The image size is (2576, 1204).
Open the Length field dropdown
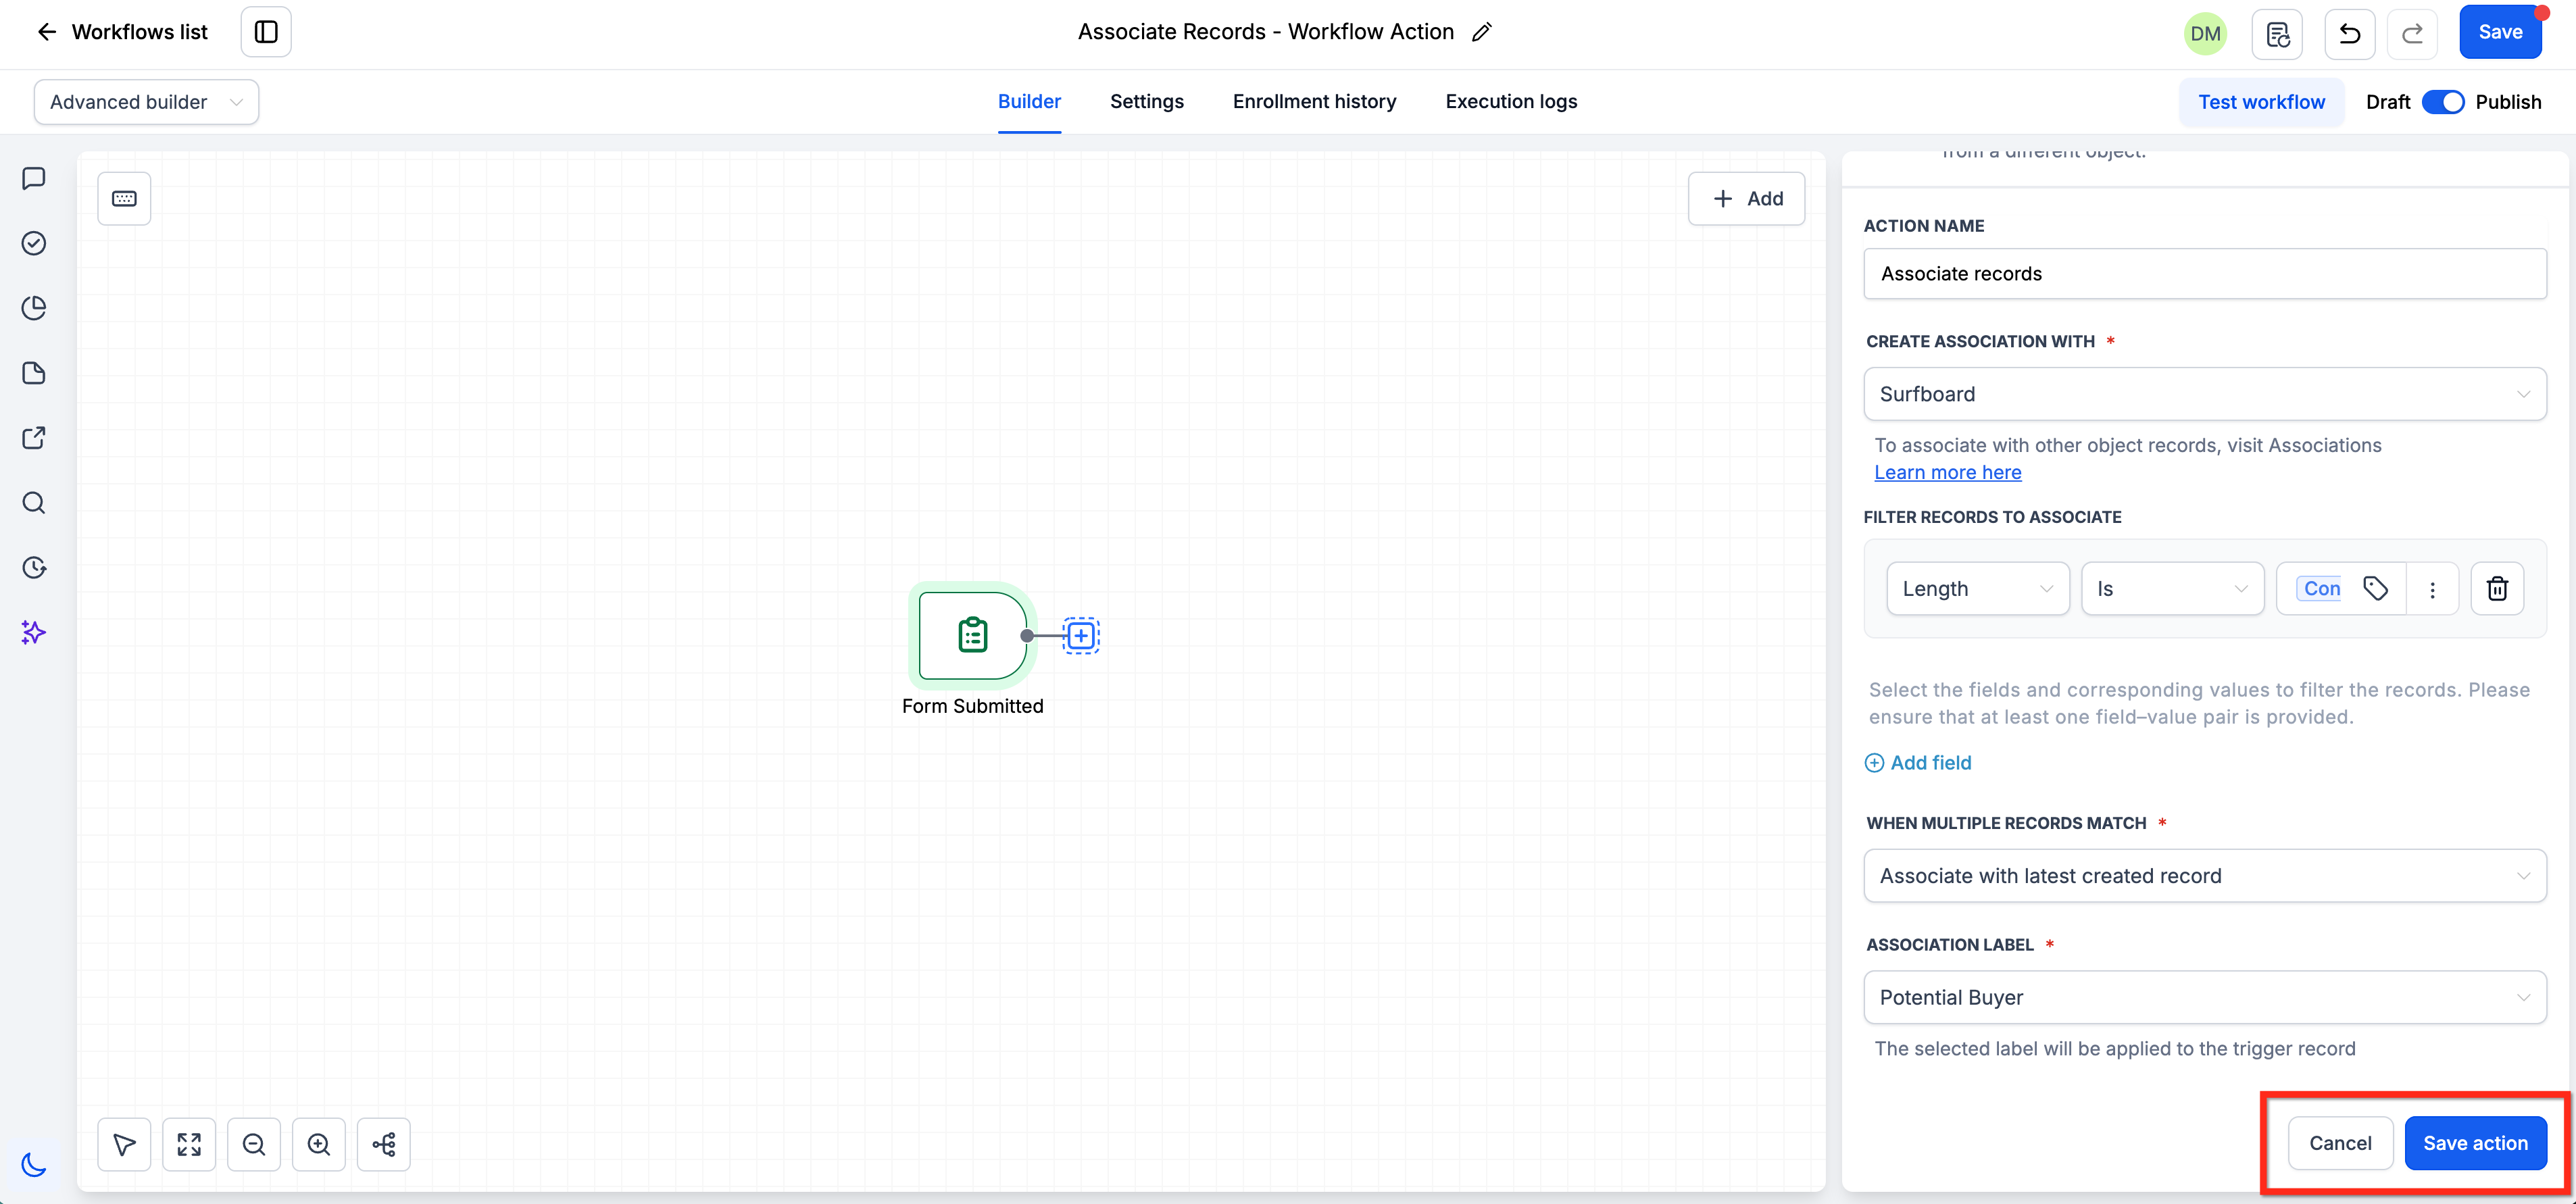click(1977, 589)
